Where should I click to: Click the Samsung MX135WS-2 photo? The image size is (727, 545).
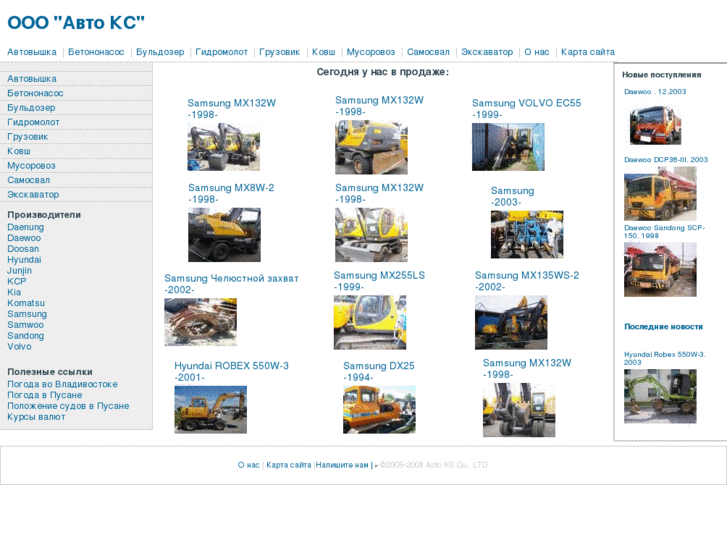pos(511,322)
